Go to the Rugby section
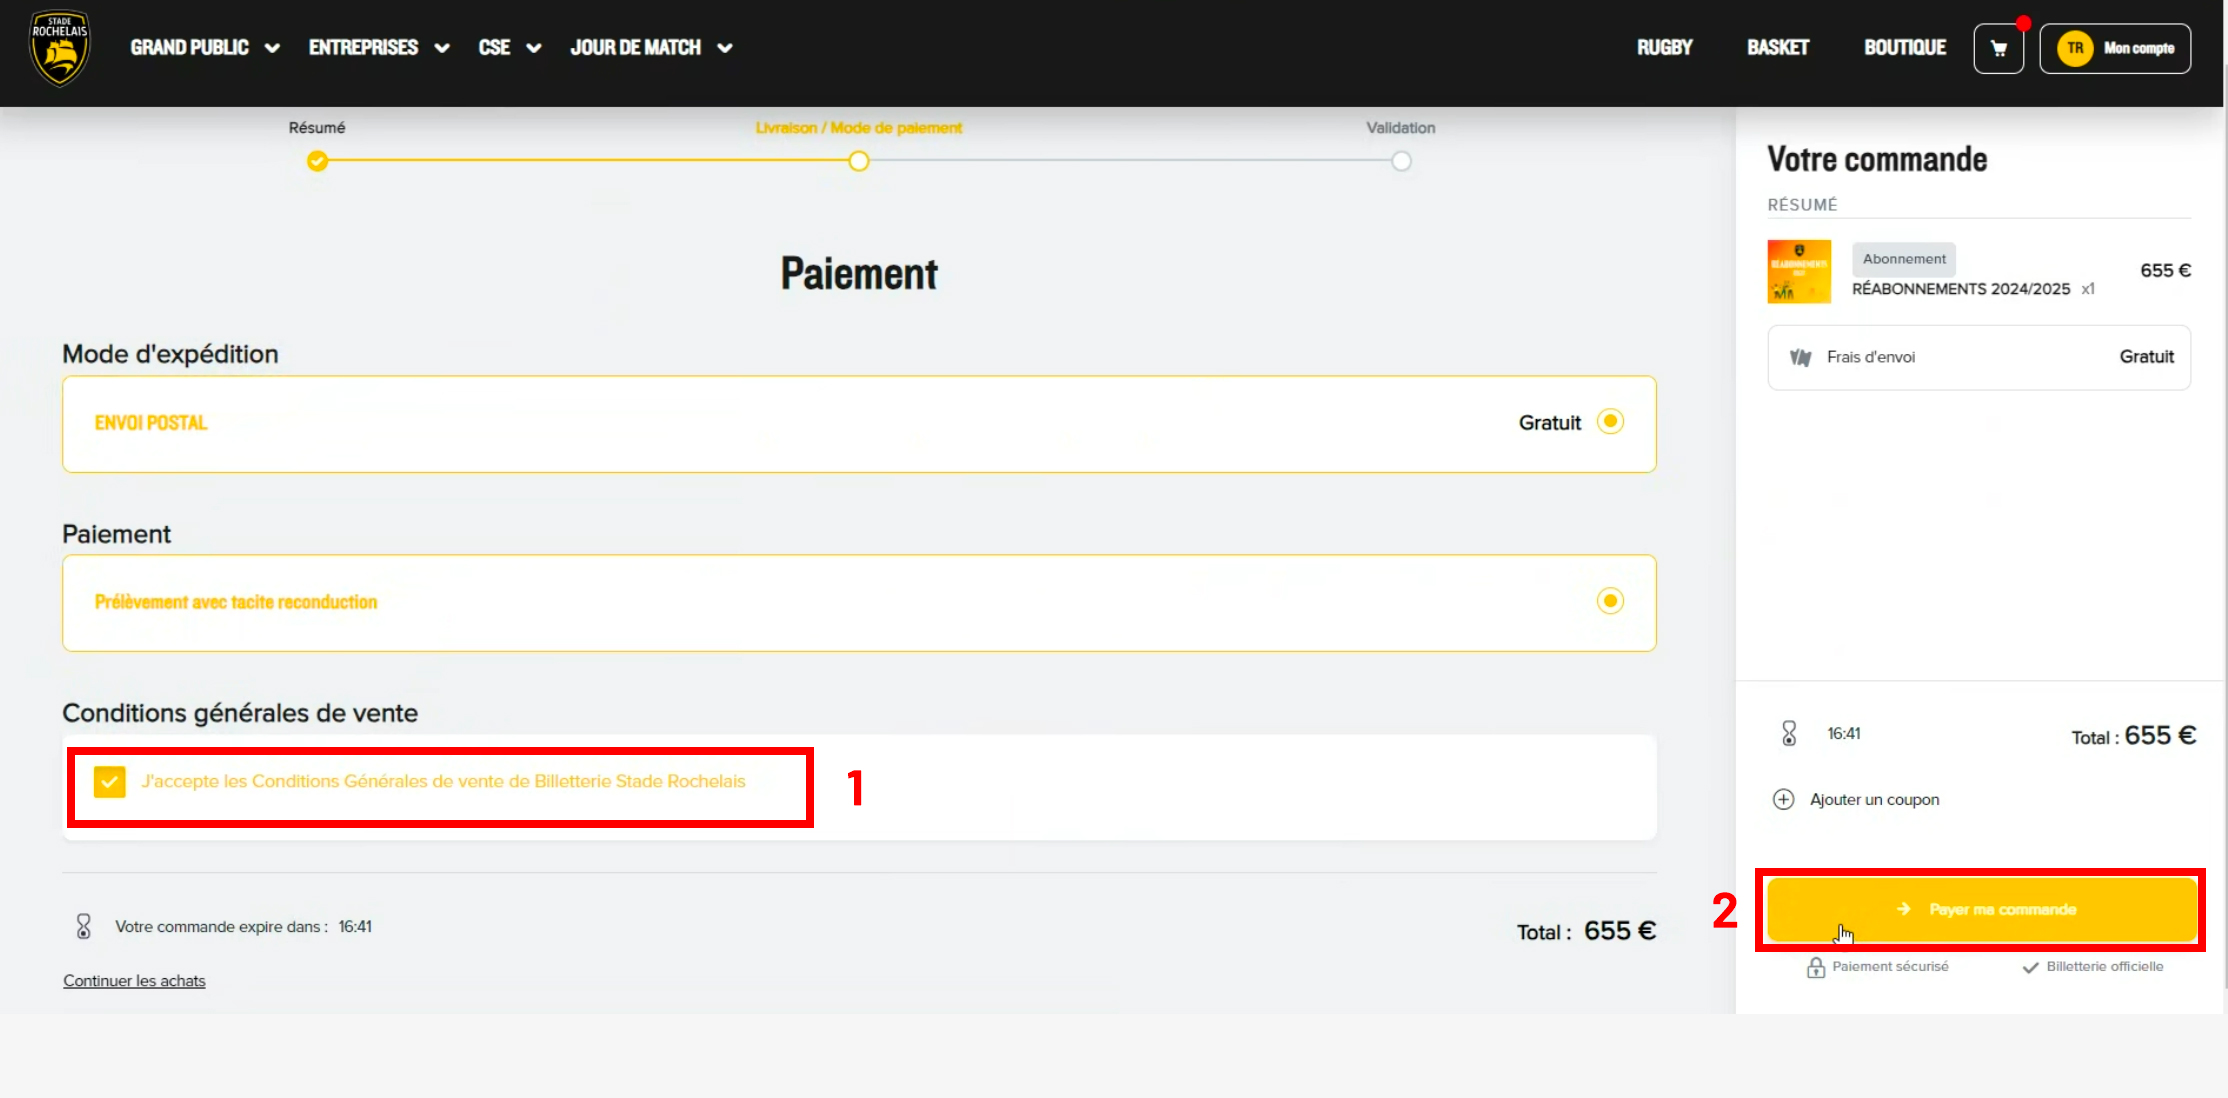 pyautogui.click(x=1664, y=47)
